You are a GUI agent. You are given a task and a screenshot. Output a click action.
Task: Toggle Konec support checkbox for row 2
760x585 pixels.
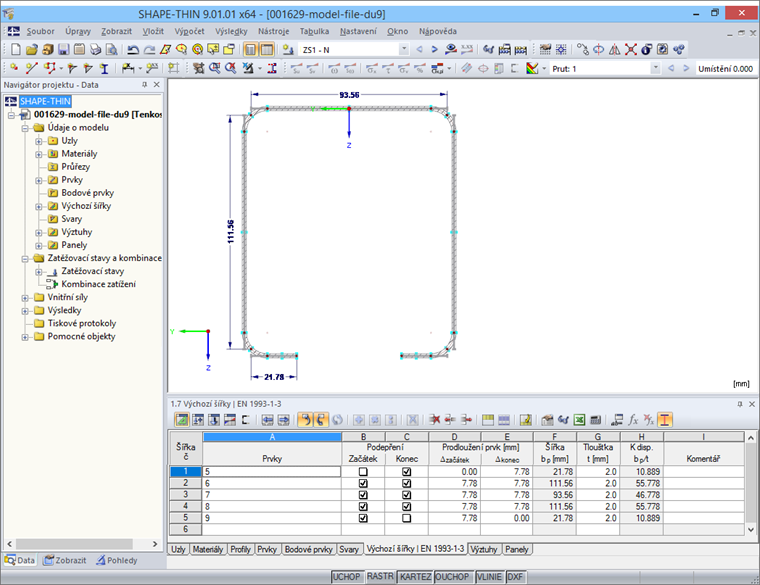pos(406,483)
